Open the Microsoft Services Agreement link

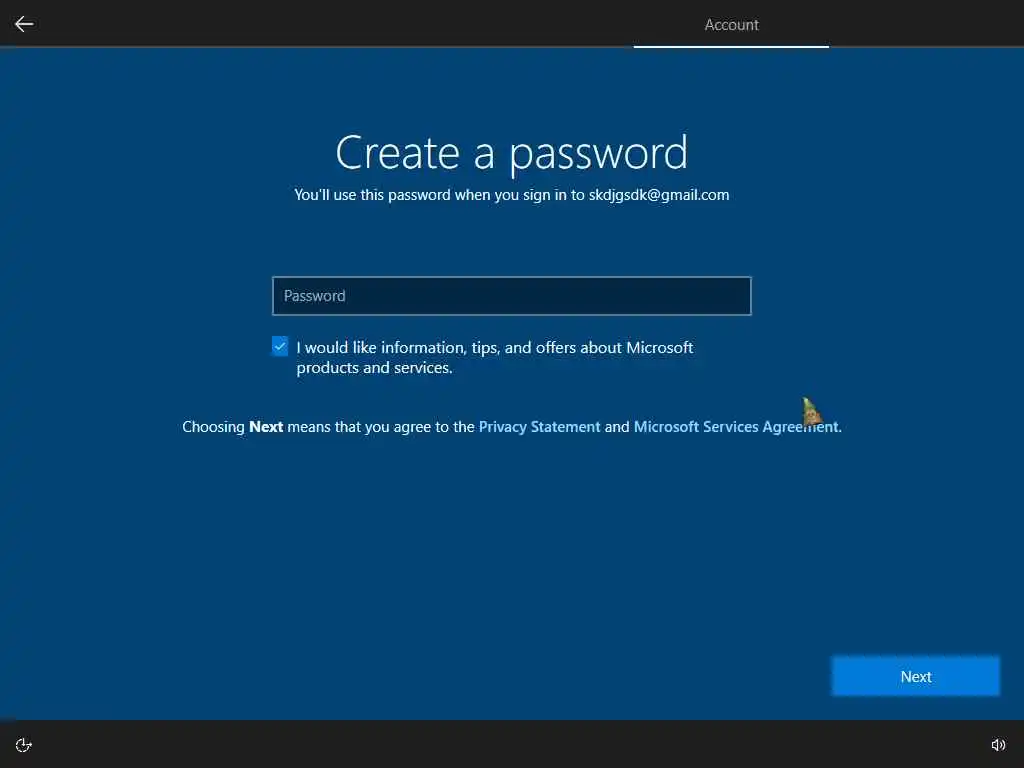737,426
